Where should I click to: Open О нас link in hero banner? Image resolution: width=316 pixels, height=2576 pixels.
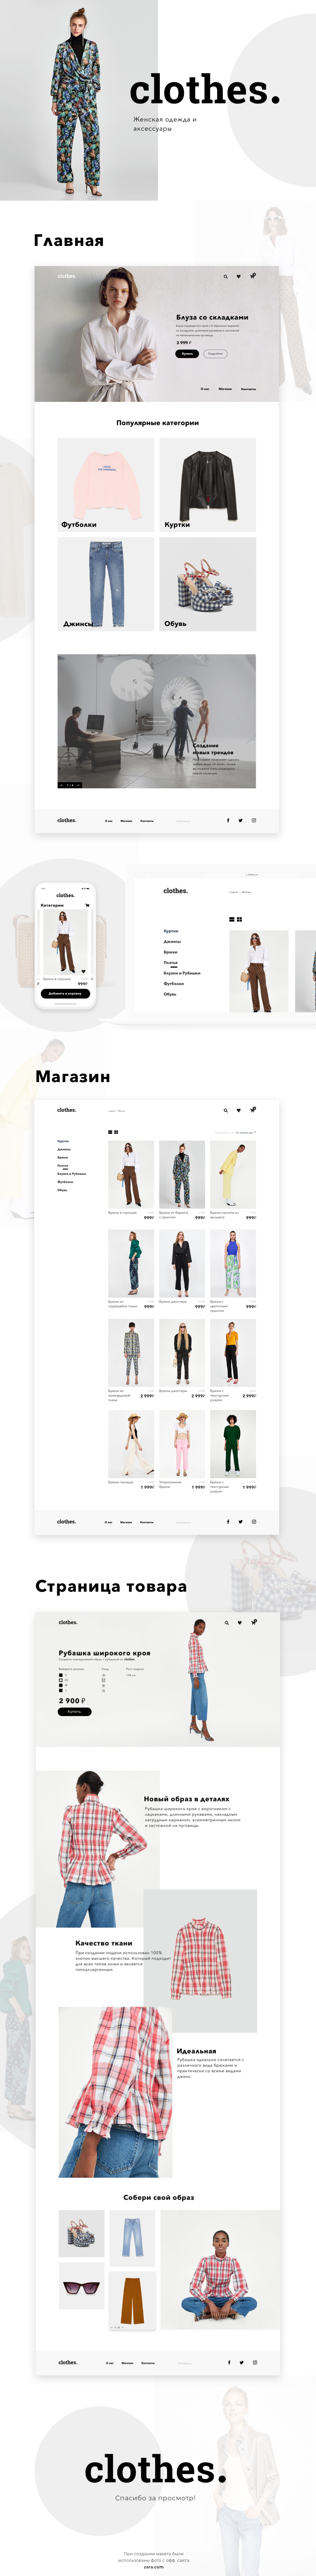(x=205, y=389)
